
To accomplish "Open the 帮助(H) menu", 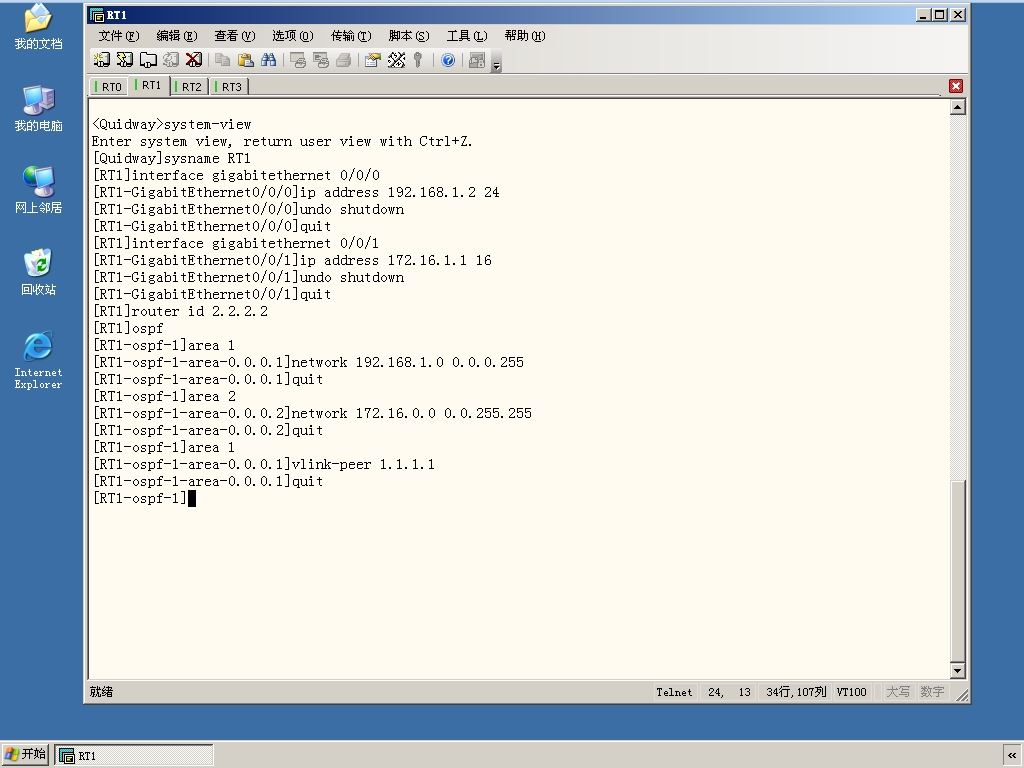I will click(525, 36).
